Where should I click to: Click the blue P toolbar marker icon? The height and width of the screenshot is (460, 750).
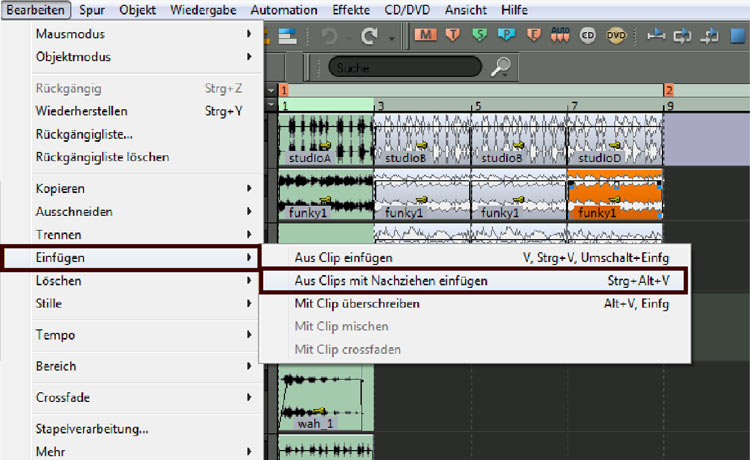pos(506,35)
